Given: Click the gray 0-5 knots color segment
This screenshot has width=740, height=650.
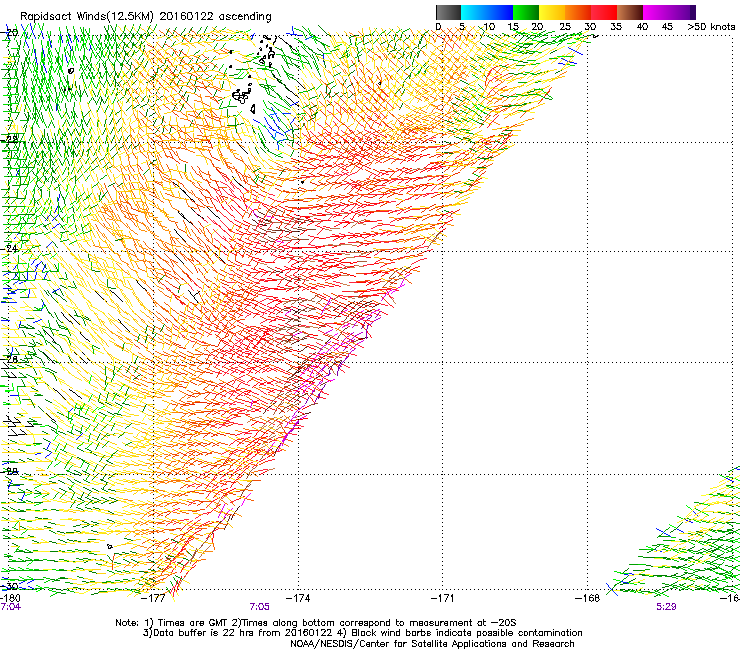Looking at the screenshot, I should pos(448,12).
